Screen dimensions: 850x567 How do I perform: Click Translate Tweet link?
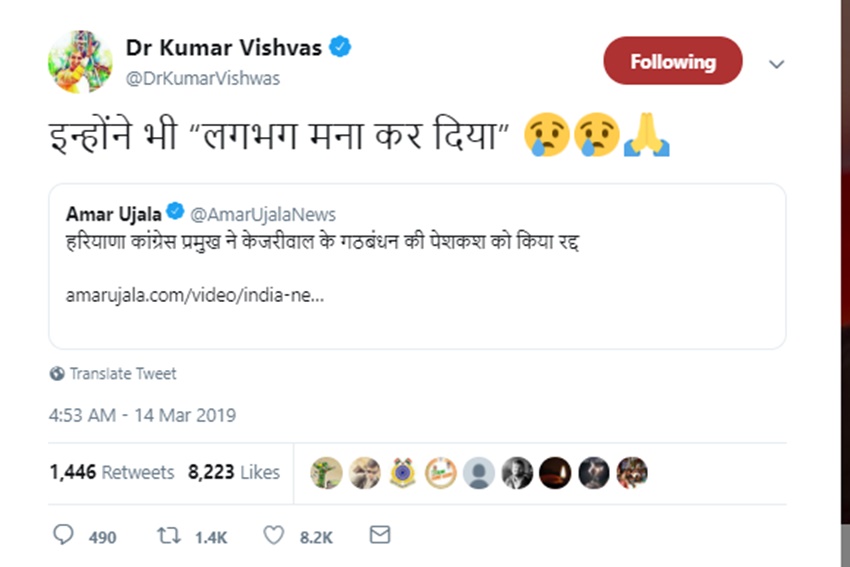(122, 374)
